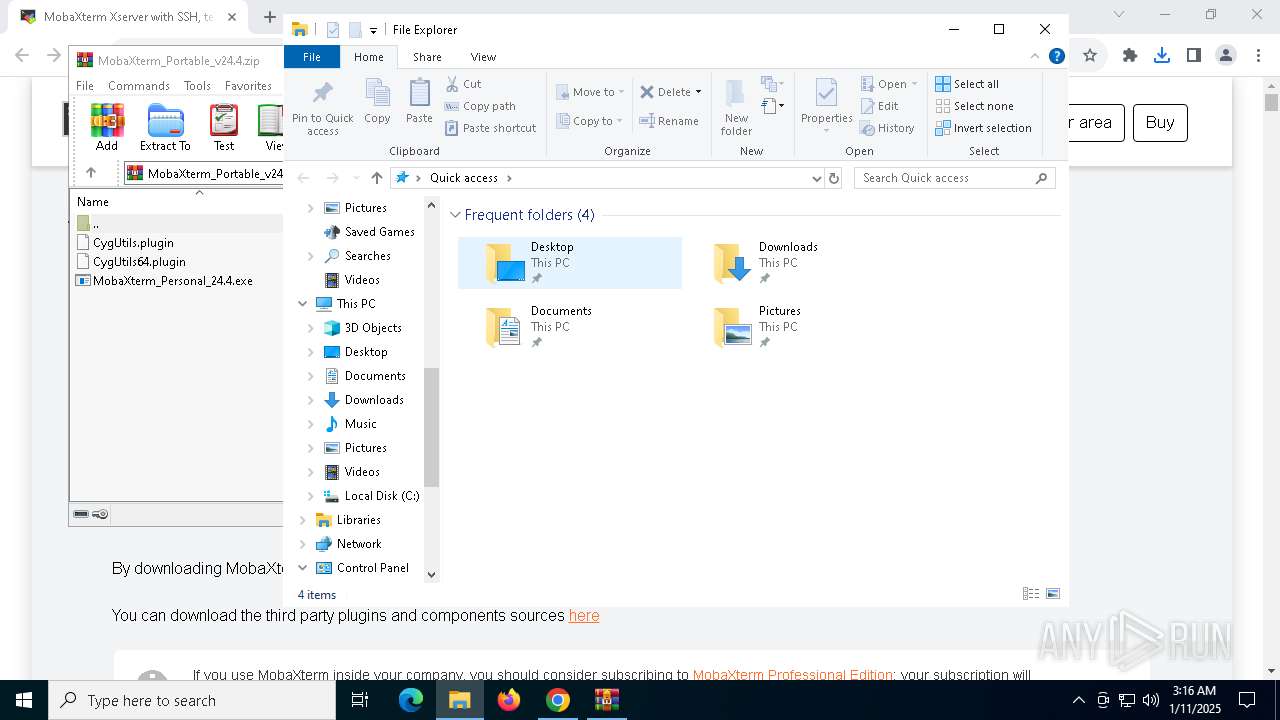Create a New folder

coord(736,107)
